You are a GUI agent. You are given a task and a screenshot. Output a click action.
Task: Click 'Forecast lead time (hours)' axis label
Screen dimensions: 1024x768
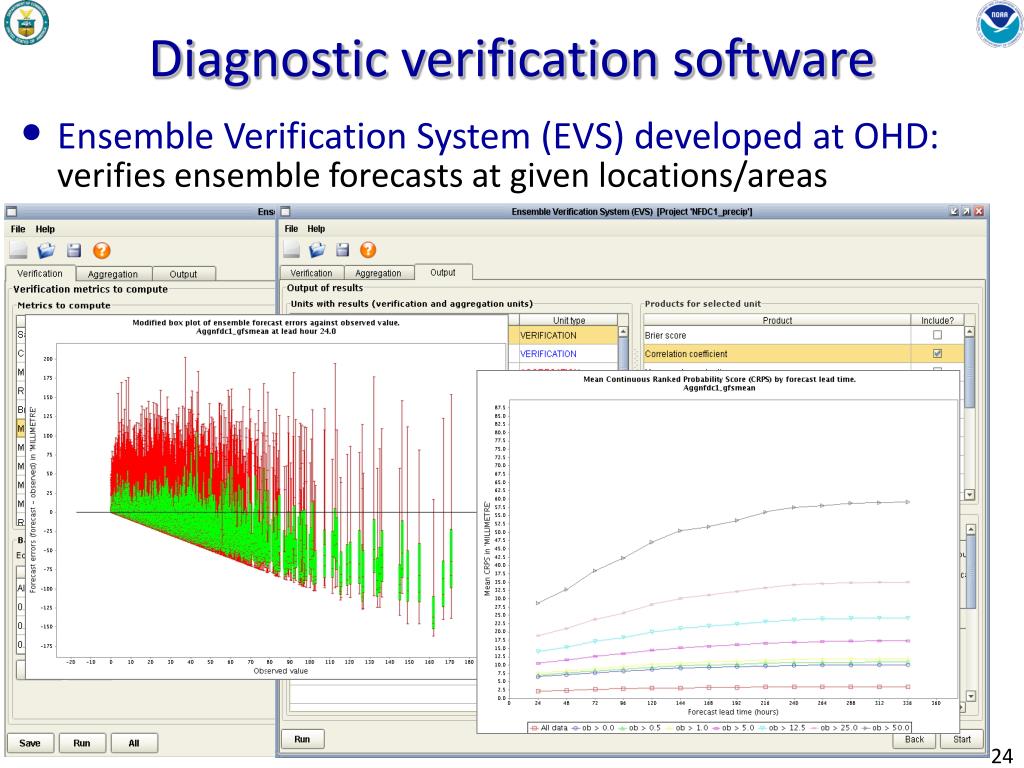click(x=733, y=712)
